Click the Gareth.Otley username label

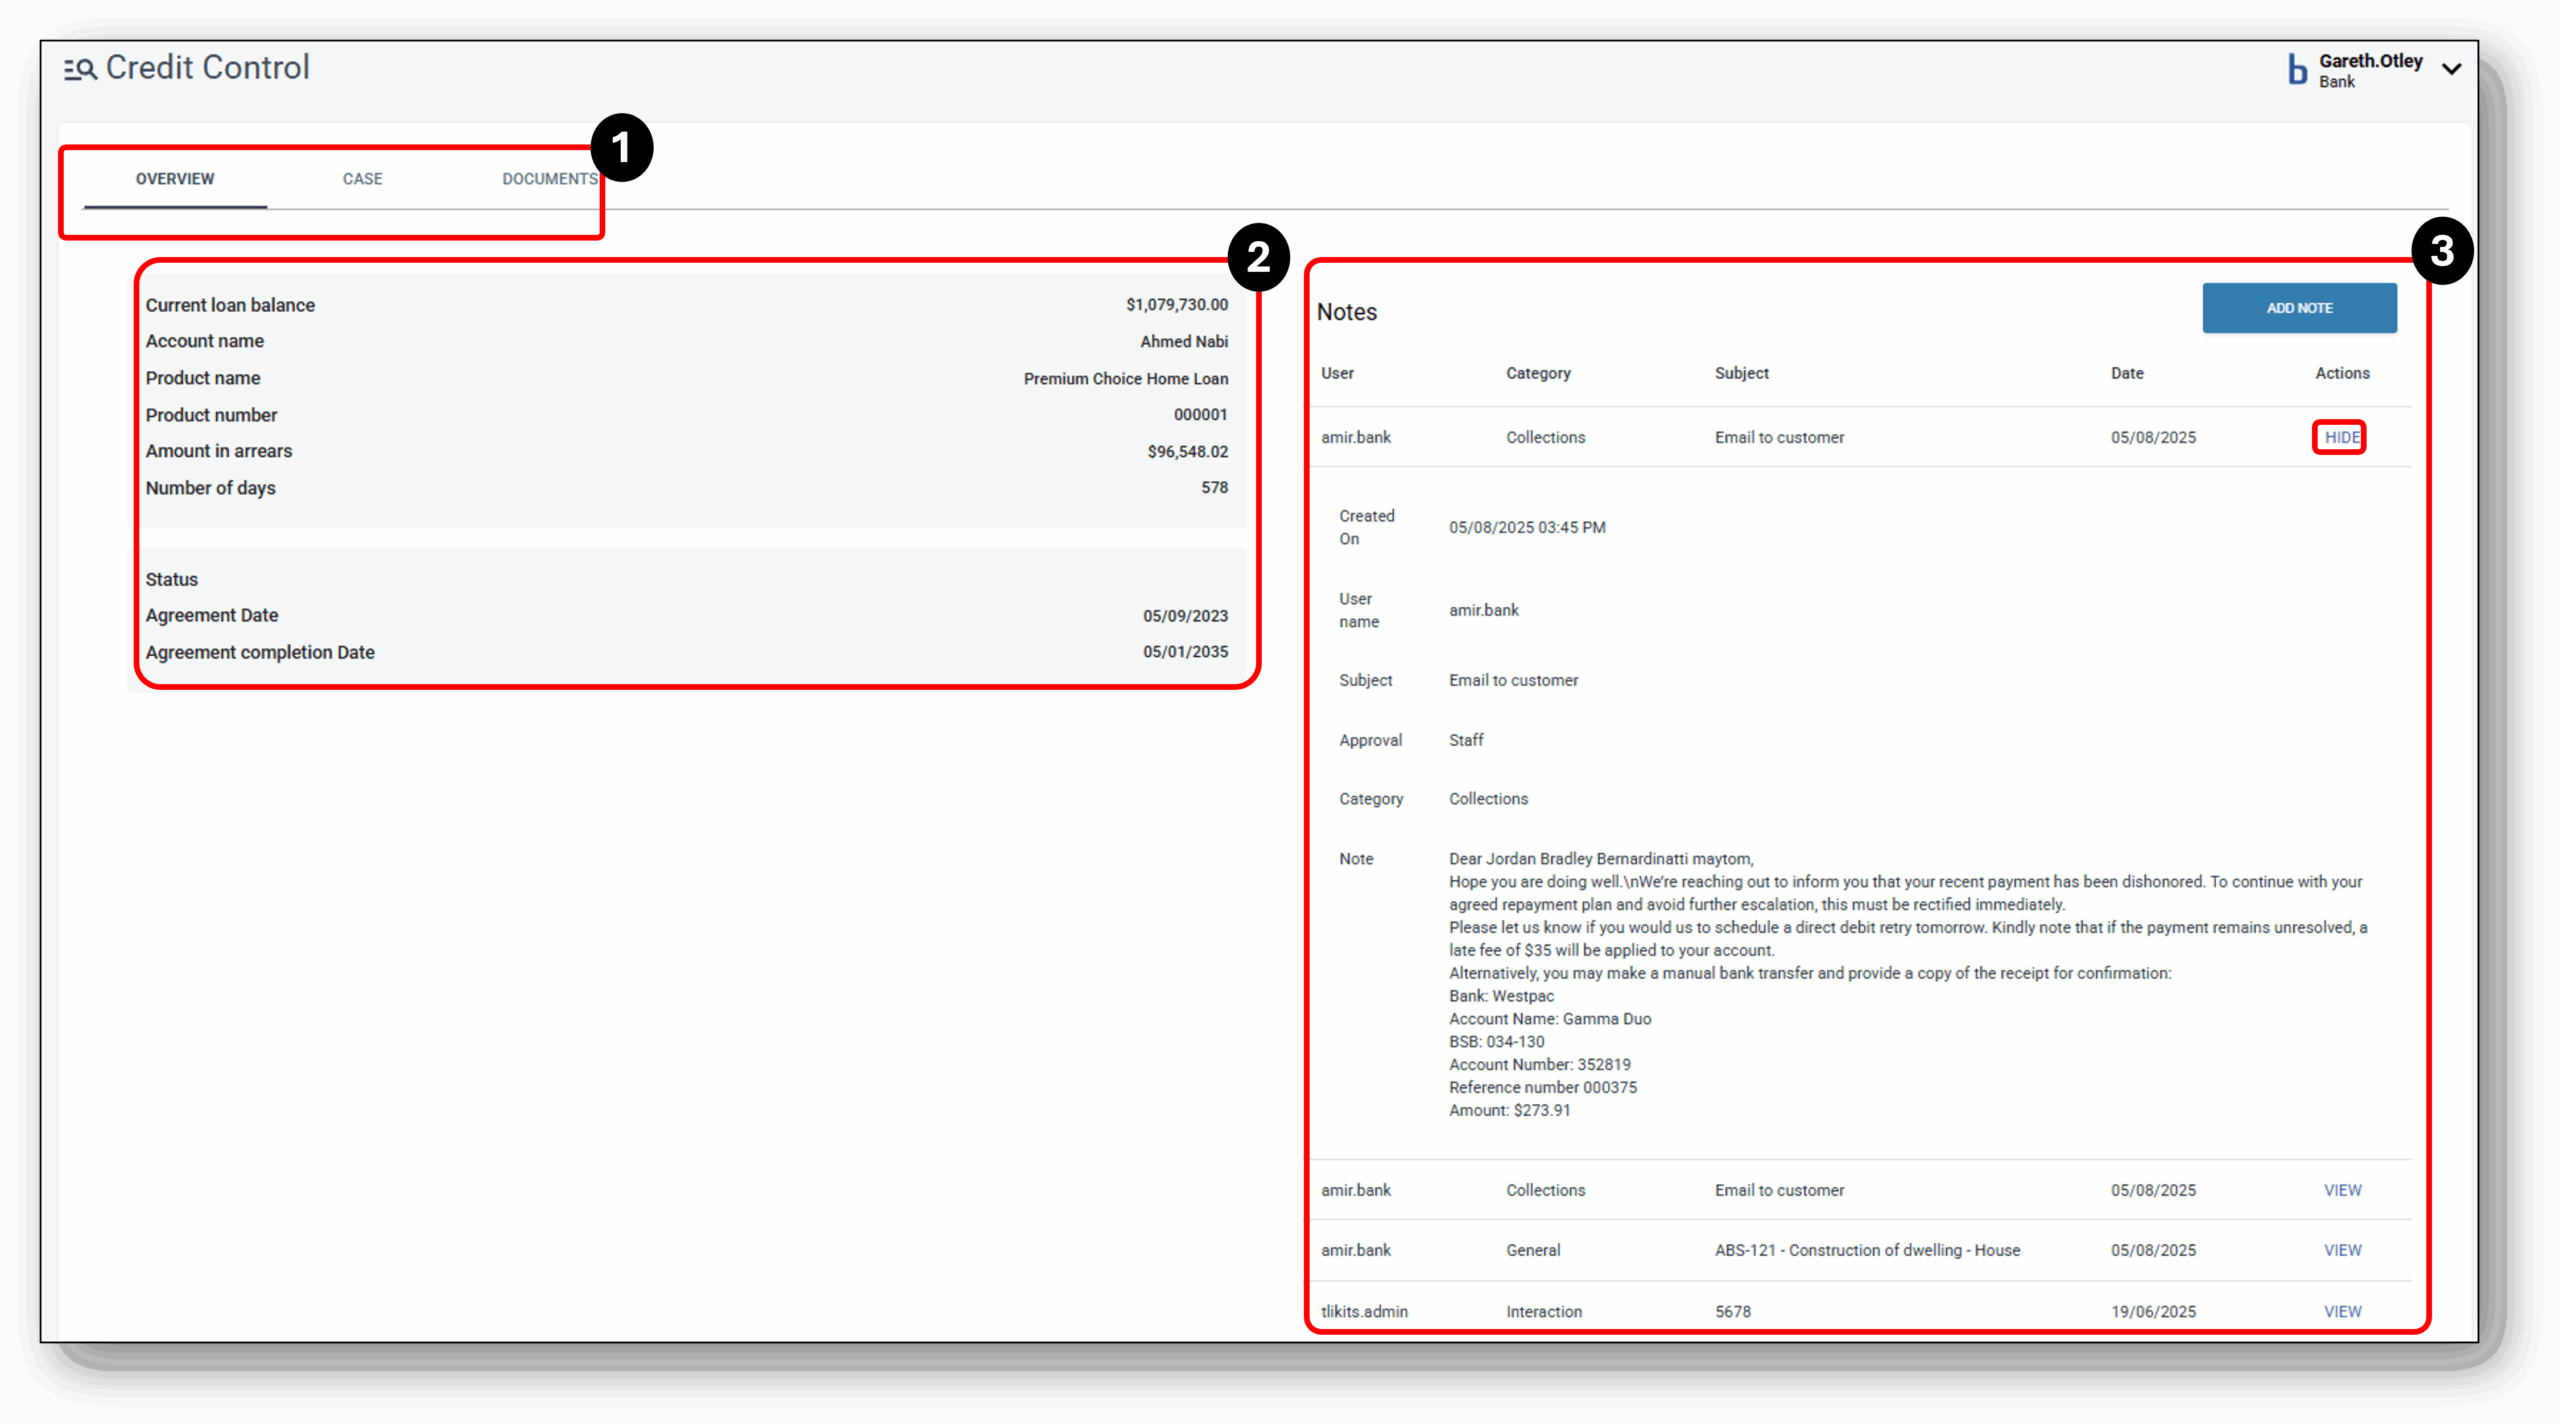2370,61
